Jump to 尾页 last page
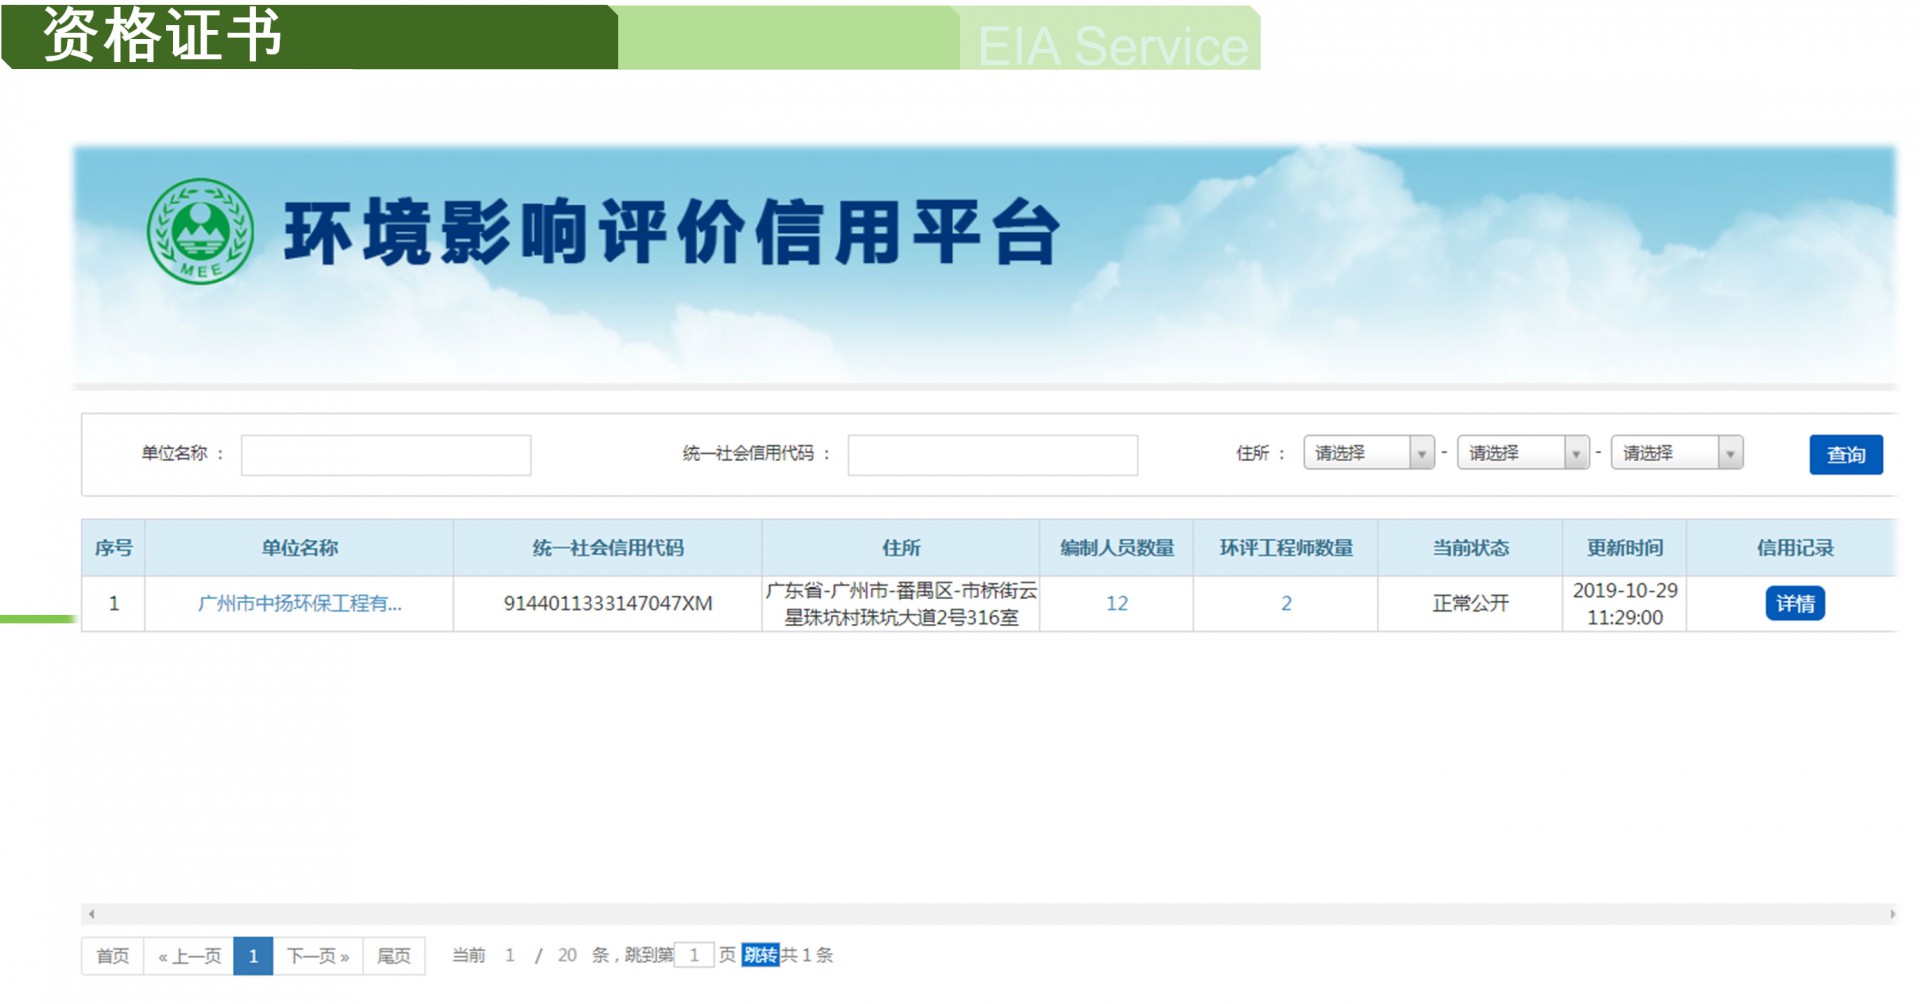The height and width of the screenshot is (1004, 1920). click(x=394, y=956)
